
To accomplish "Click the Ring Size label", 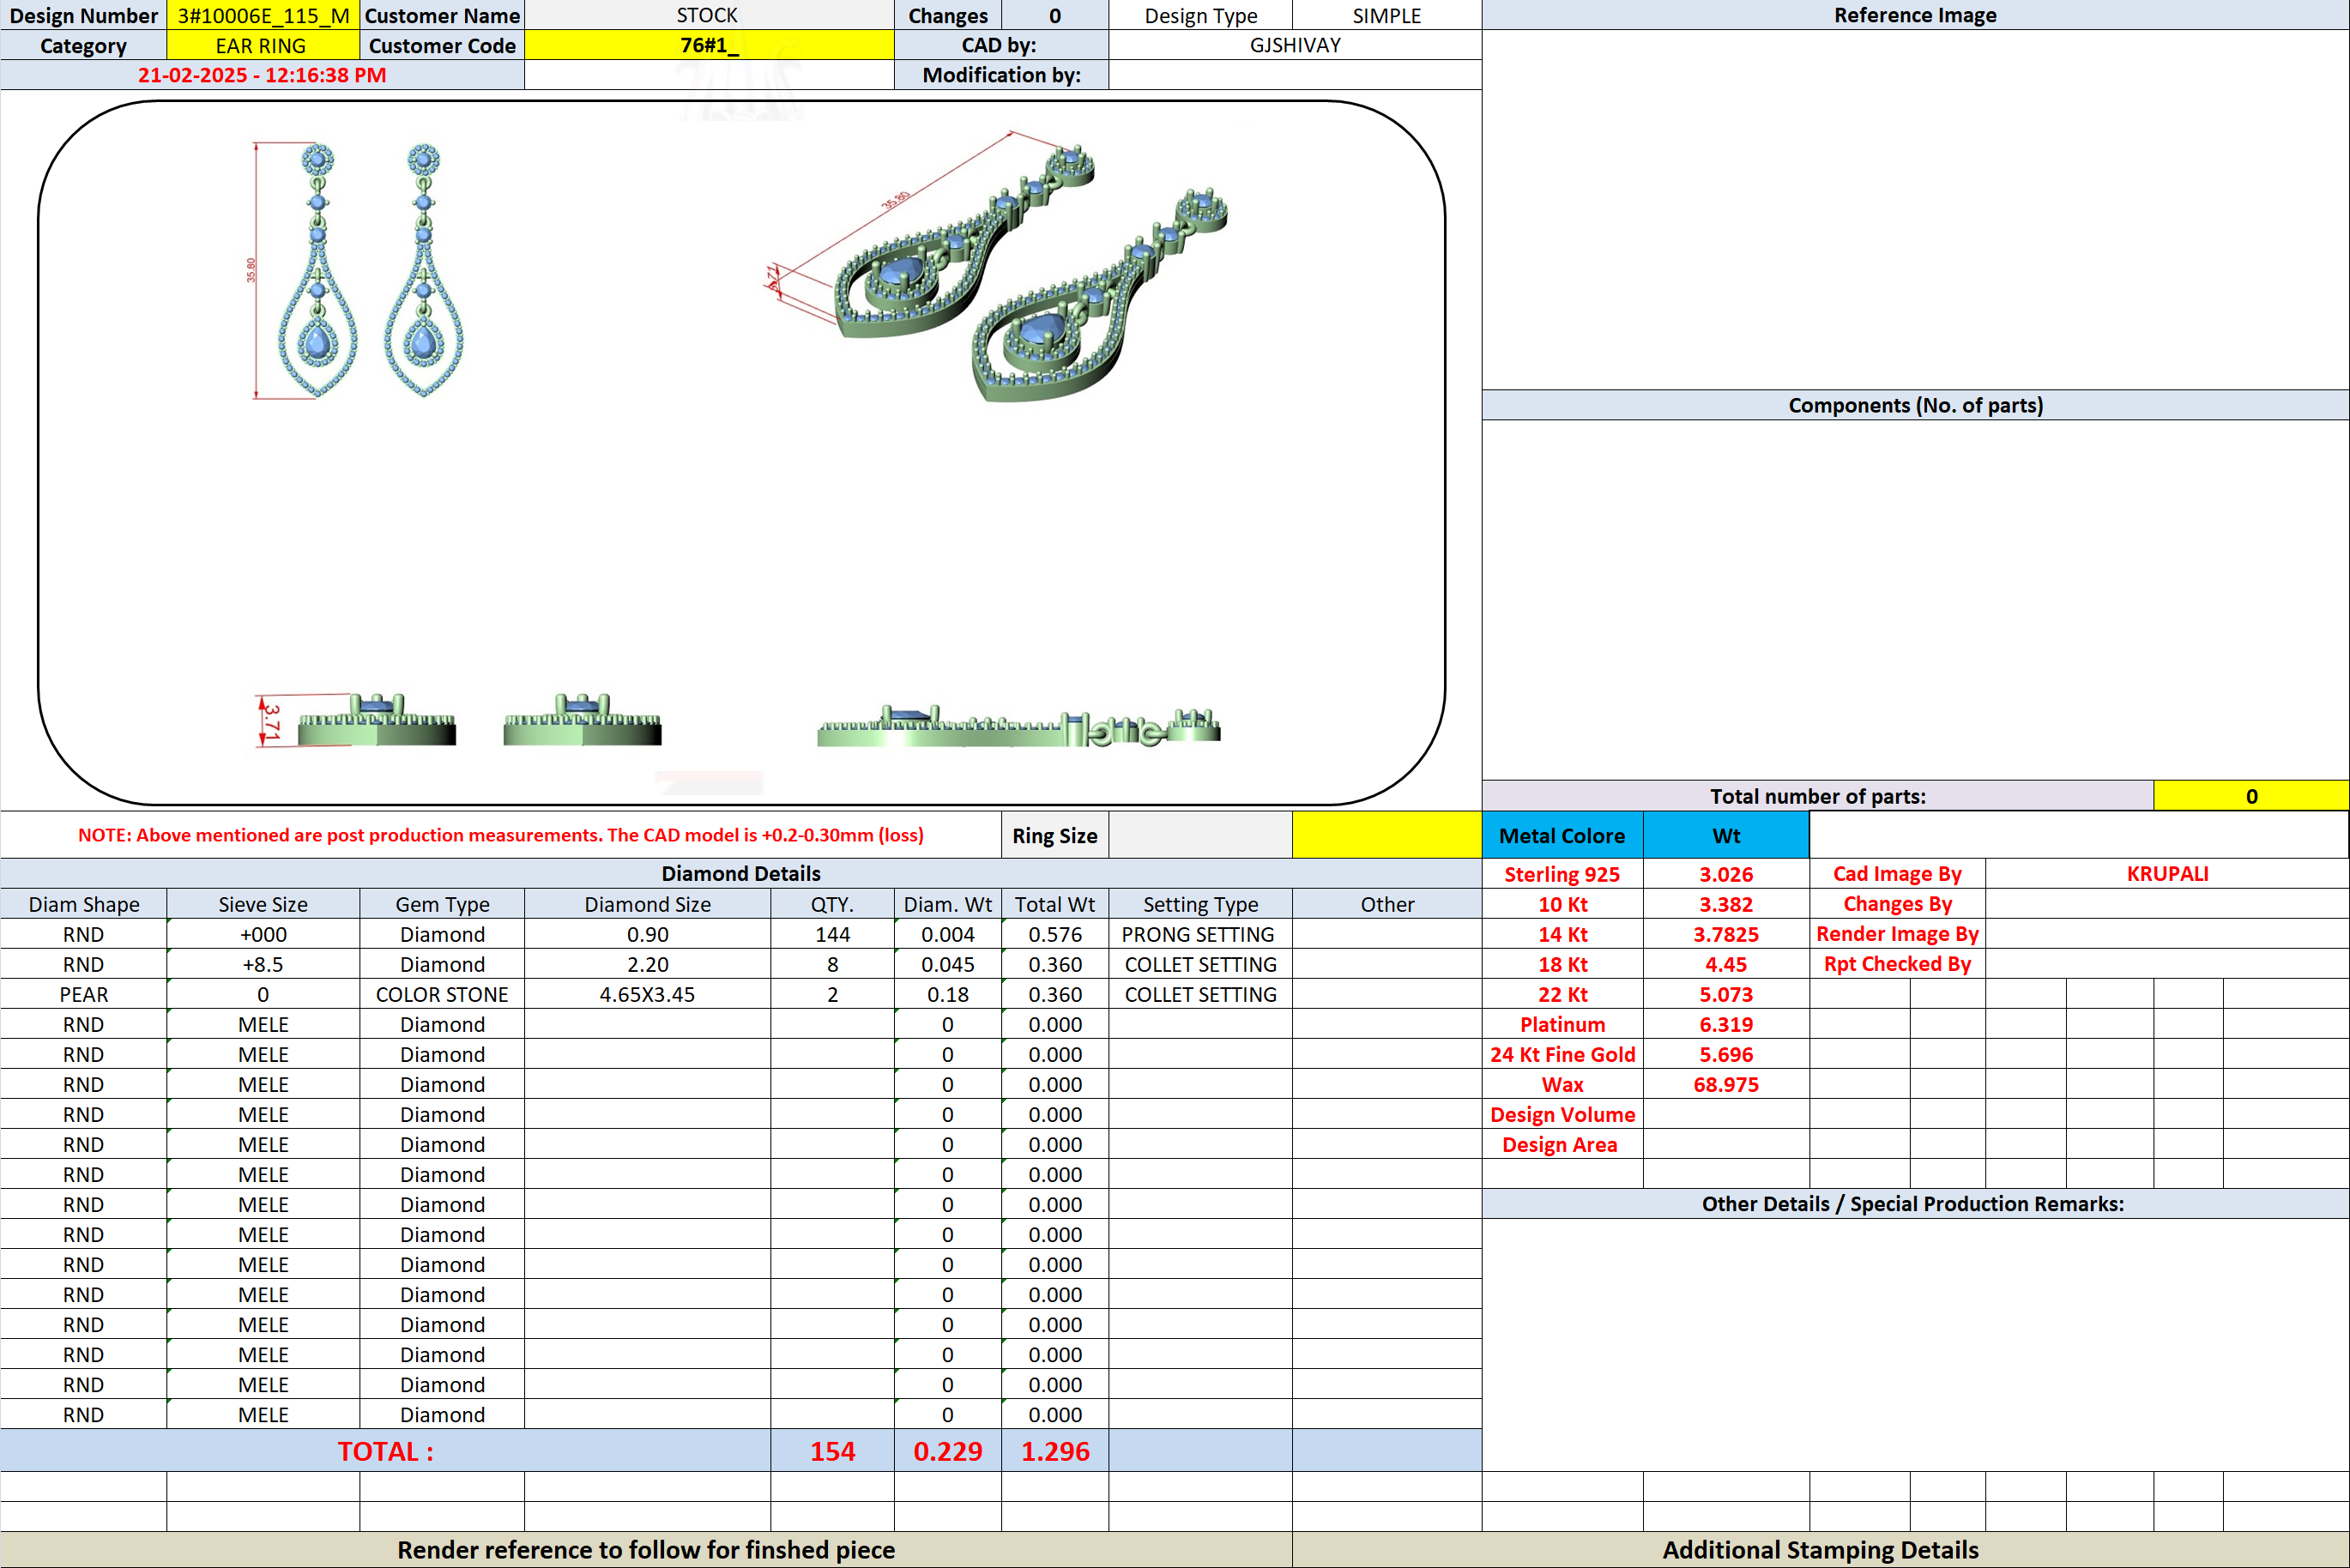I will (1055, 835).
